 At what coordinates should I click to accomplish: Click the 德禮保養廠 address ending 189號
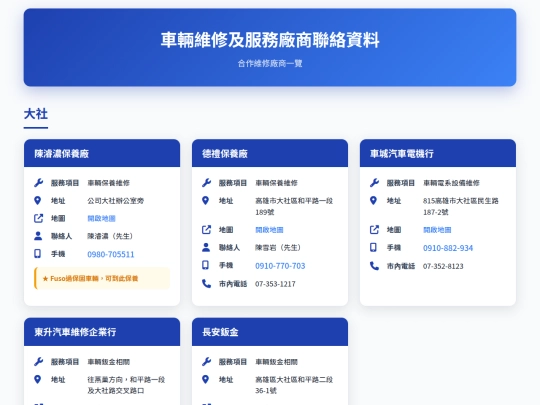[x=294, y=206]
